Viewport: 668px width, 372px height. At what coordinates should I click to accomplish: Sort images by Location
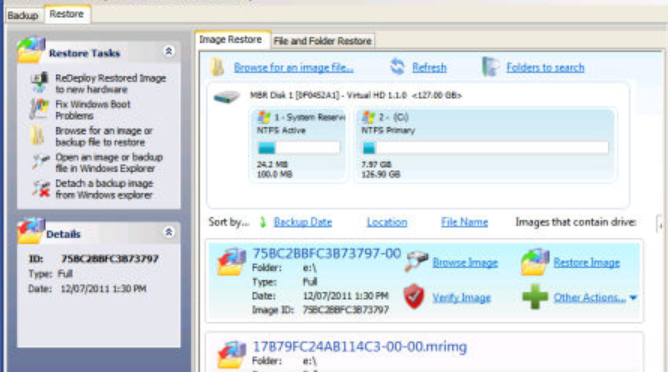point(387,222)
